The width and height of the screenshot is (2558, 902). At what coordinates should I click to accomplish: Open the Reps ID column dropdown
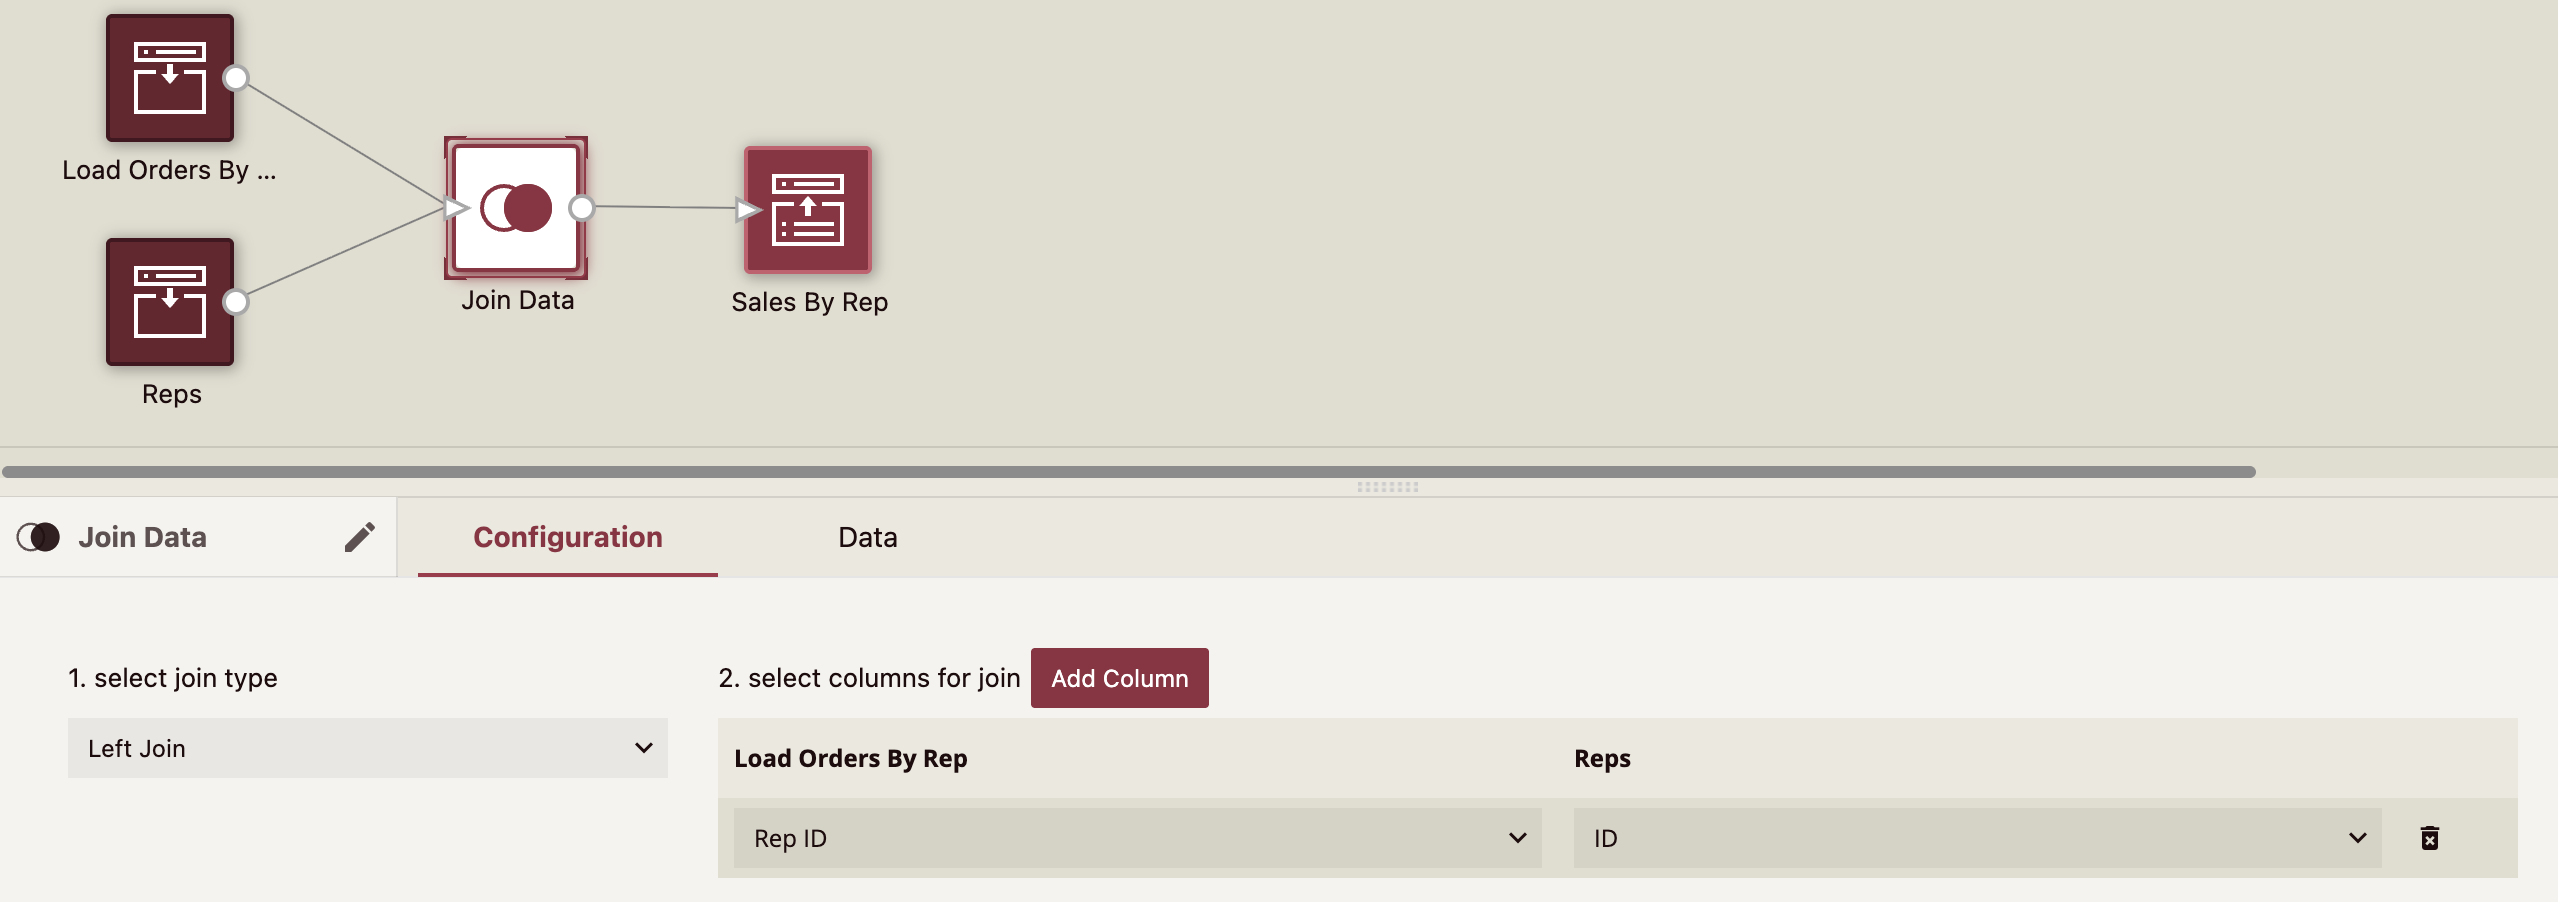[1977, 838]
